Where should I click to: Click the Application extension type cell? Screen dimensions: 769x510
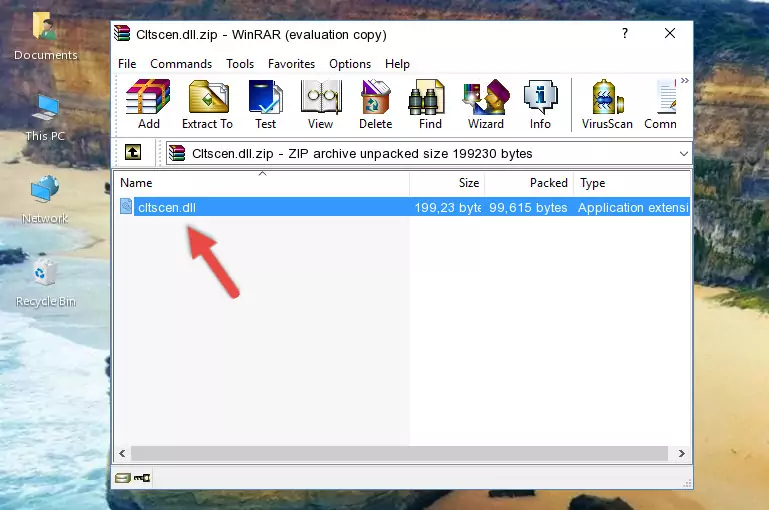click(633, 207)
